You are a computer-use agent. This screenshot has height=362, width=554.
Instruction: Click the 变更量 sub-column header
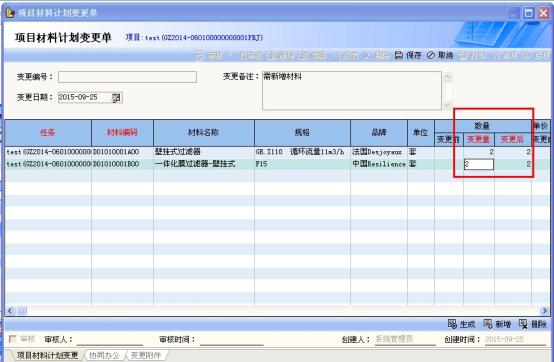click(478, 140)
